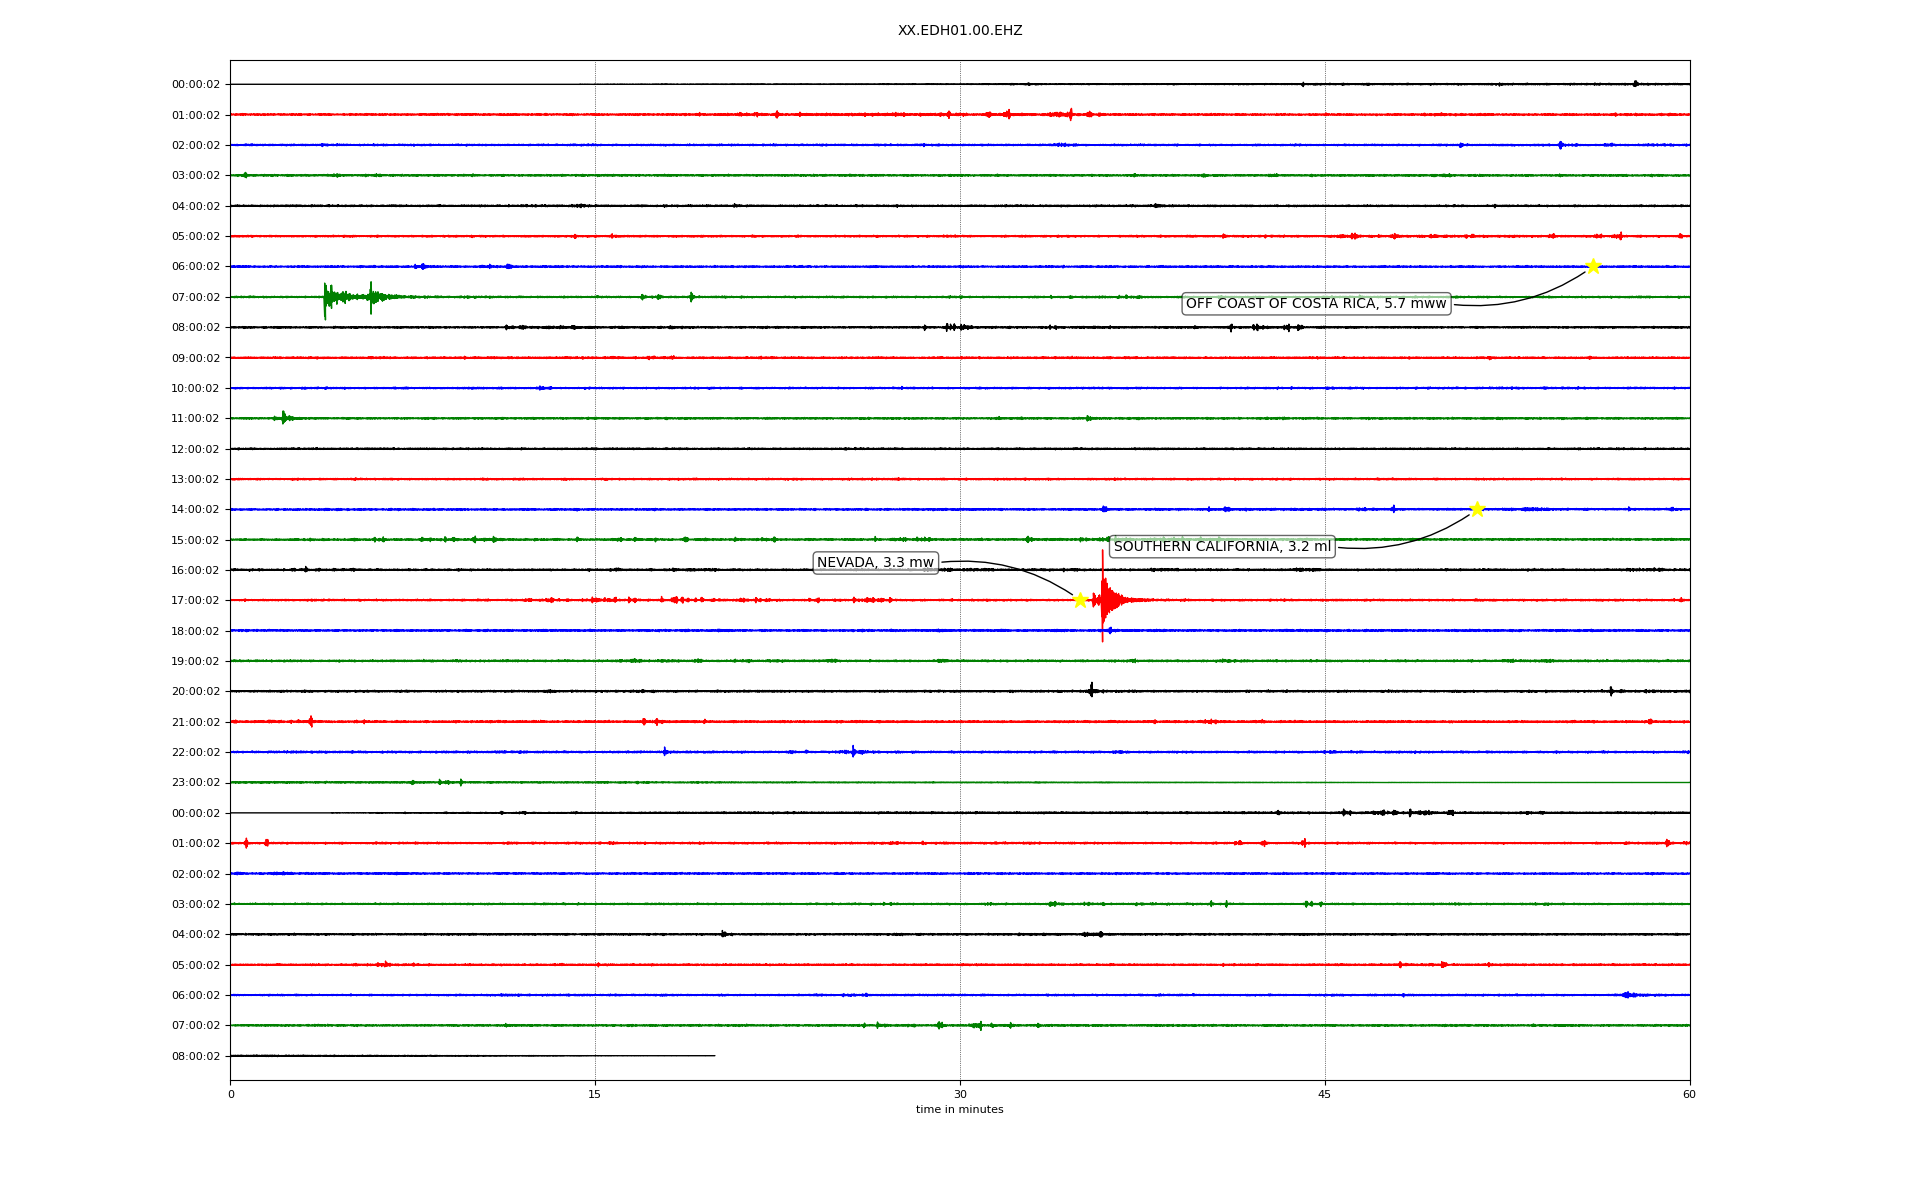Image resolution: width=1920 pixels, height=1200 pixels.
Task: Click the Costa Rica earthquake star marker
Action: point(1593,266)
